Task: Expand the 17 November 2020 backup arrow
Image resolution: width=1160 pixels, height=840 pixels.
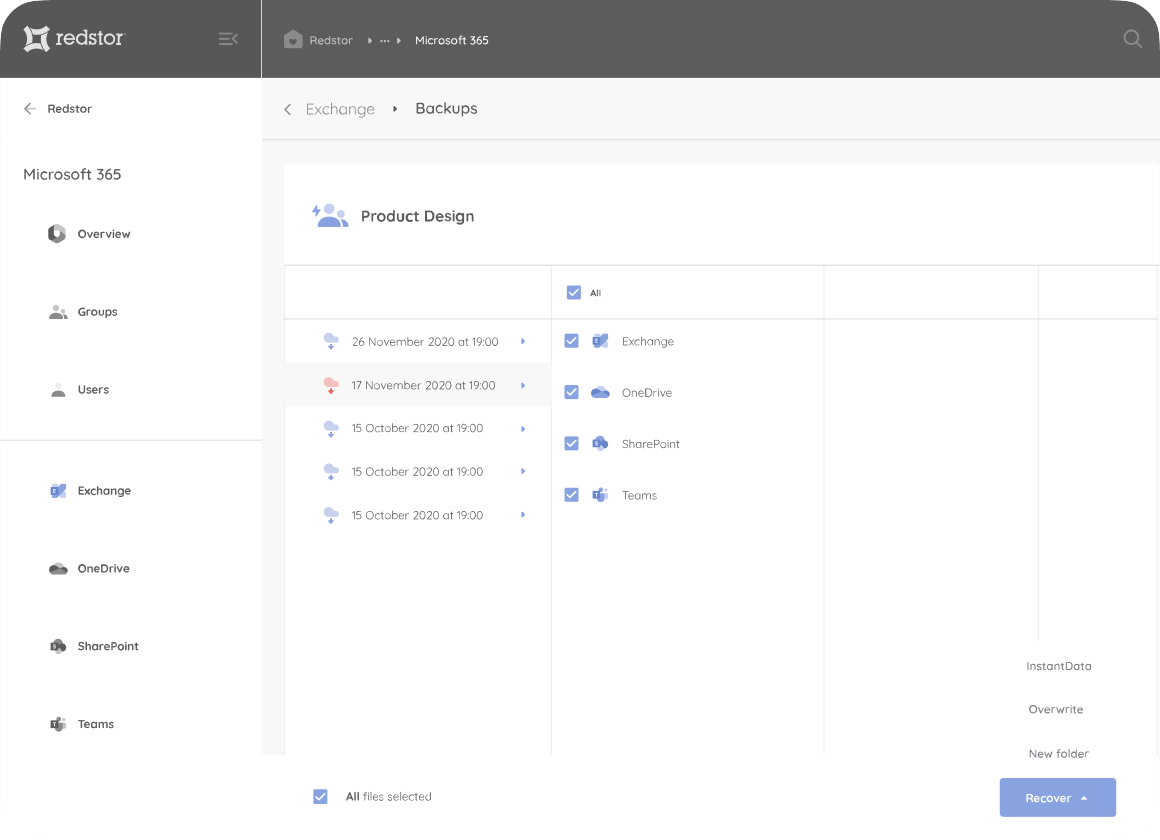Action: click(523, 386)
